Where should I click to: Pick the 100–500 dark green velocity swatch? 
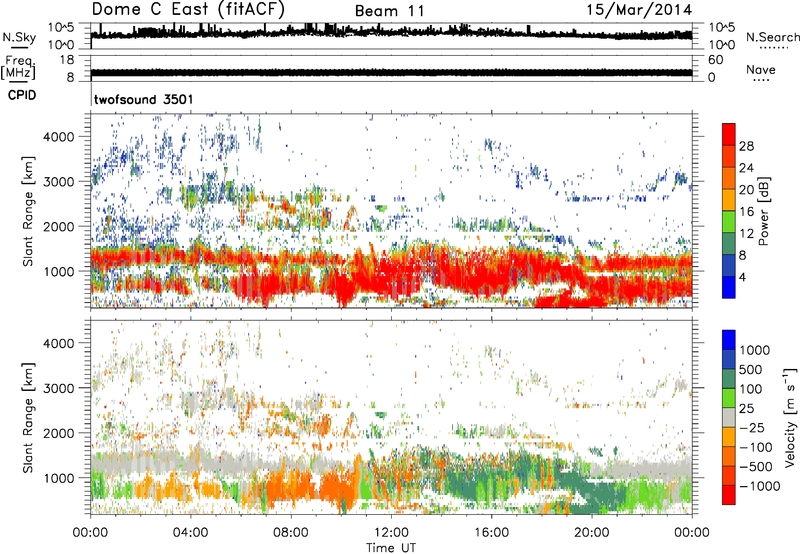point(729,379)
